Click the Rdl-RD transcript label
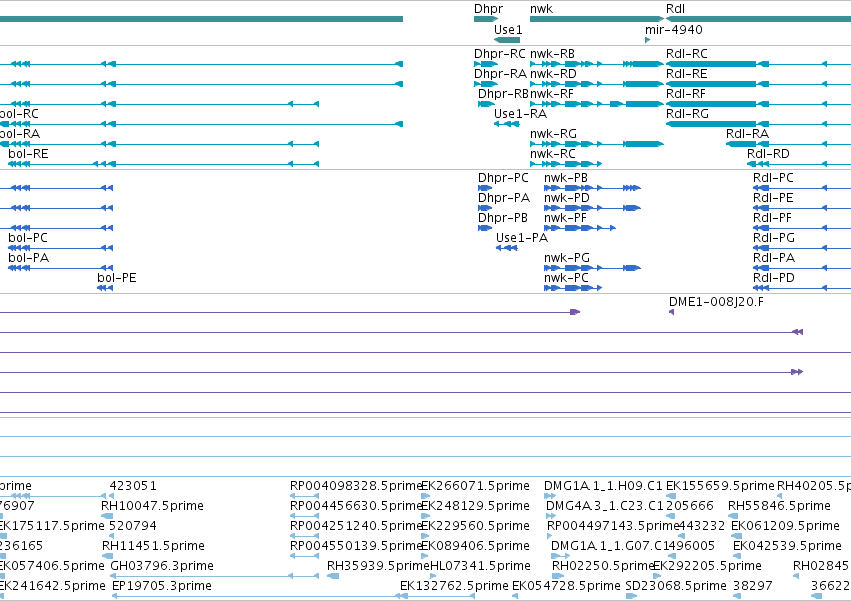Image resolution: width=851 pixels, height=601 pixels. [x=768, y=154]
